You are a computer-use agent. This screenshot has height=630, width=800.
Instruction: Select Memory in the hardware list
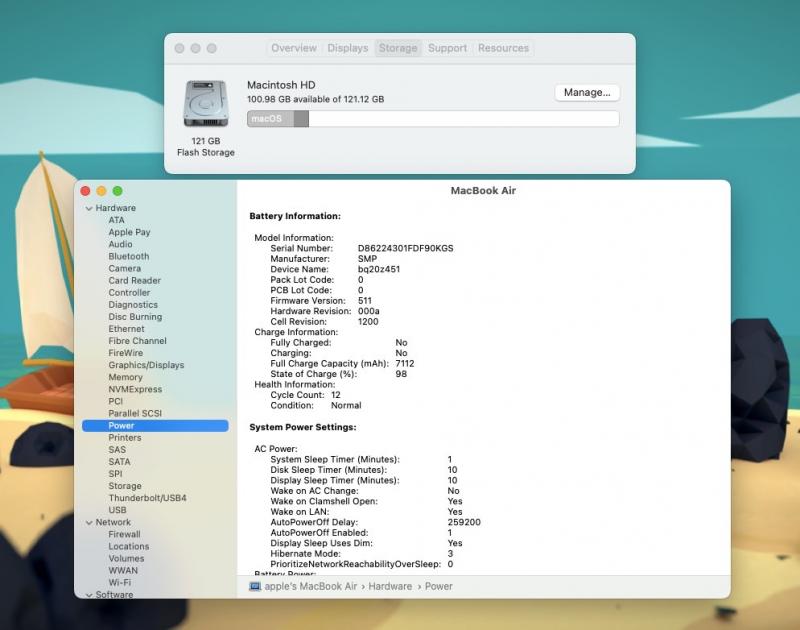tap(125, 377)
